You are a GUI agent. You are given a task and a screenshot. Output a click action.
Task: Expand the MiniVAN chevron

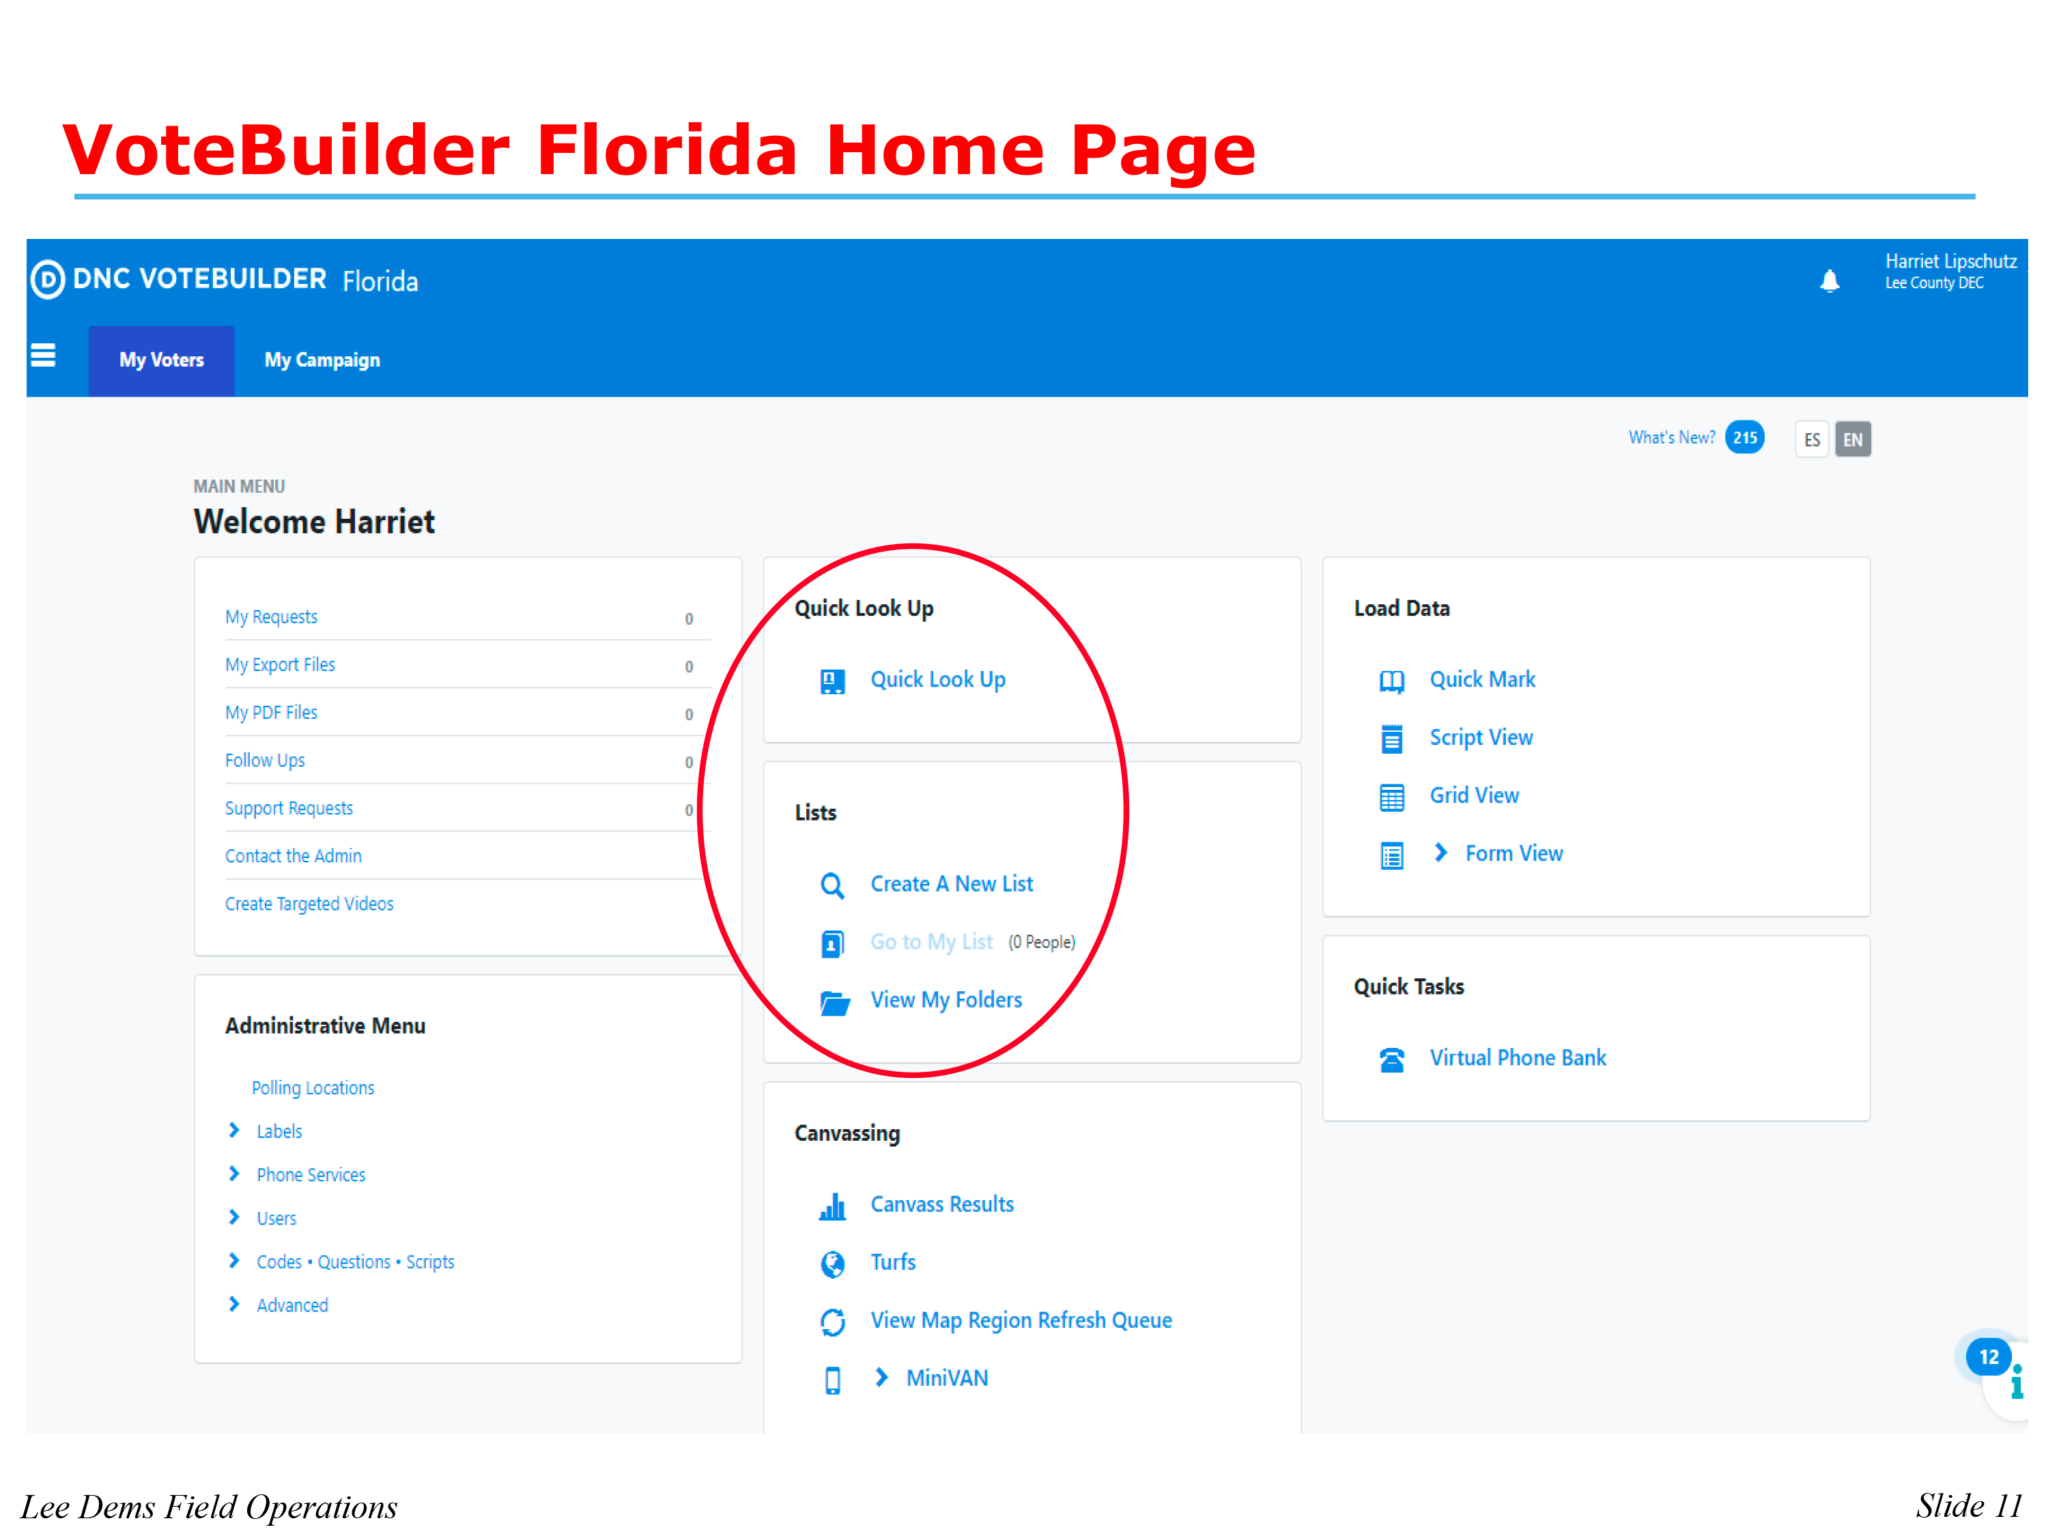(x=881, y=1377)
